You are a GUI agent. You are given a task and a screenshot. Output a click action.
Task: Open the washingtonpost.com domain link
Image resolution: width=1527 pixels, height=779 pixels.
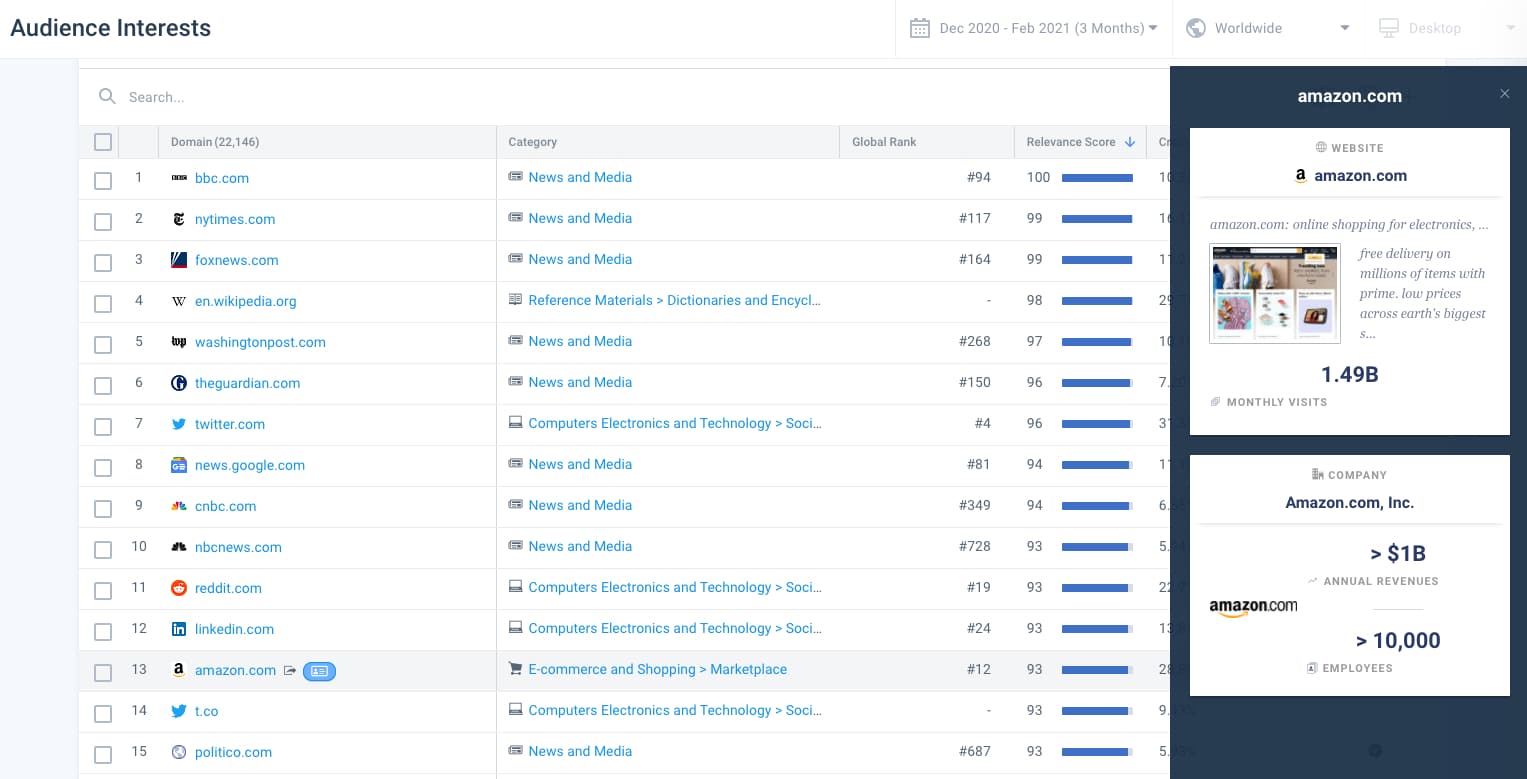tap(260, 342)
